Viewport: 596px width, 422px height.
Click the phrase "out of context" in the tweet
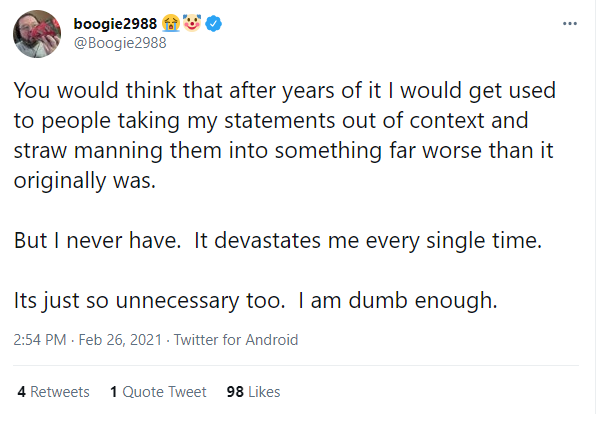pyautogui.click(x=413, y=121)
